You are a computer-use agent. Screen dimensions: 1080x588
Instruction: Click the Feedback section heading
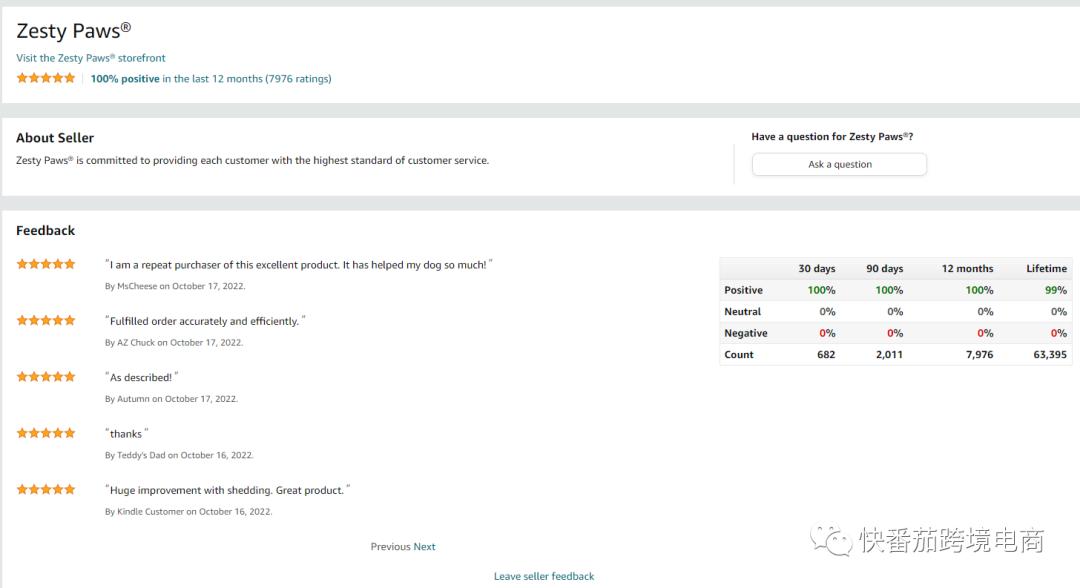pos(45,231)
